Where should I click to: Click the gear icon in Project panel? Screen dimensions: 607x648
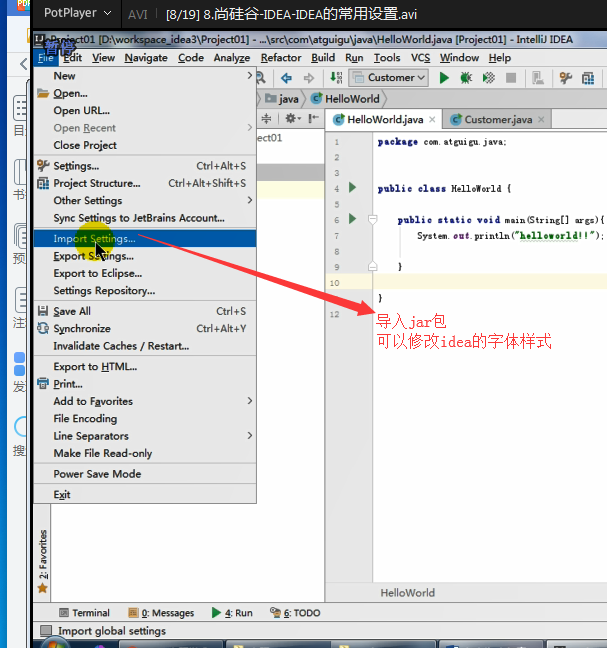point(293,119)
